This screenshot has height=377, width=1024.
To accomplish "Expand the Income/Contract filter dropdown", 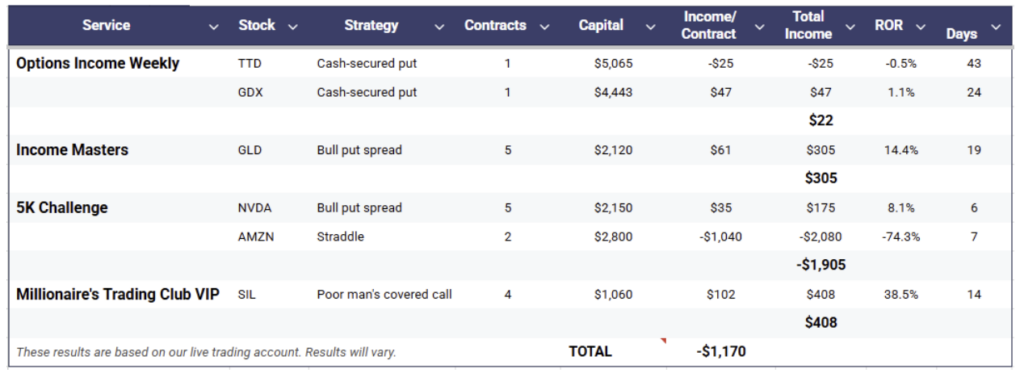I will click(x=759, y=27).
